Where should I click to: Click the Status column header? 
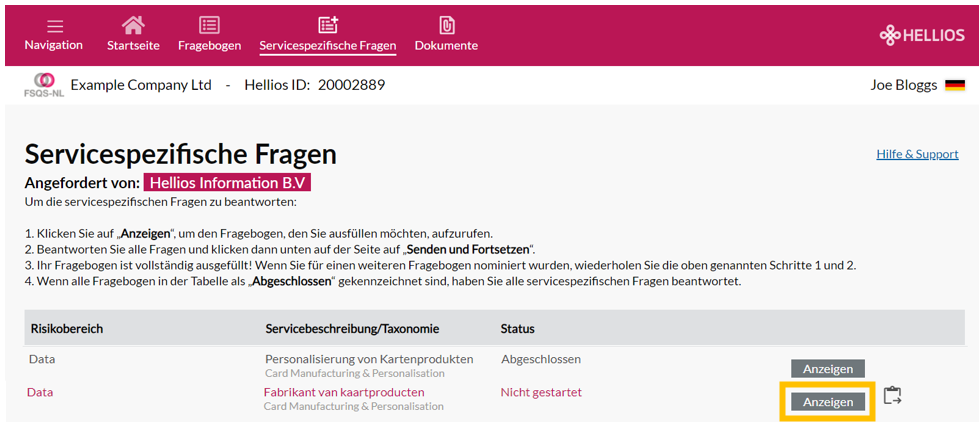[x=518, y=328]
